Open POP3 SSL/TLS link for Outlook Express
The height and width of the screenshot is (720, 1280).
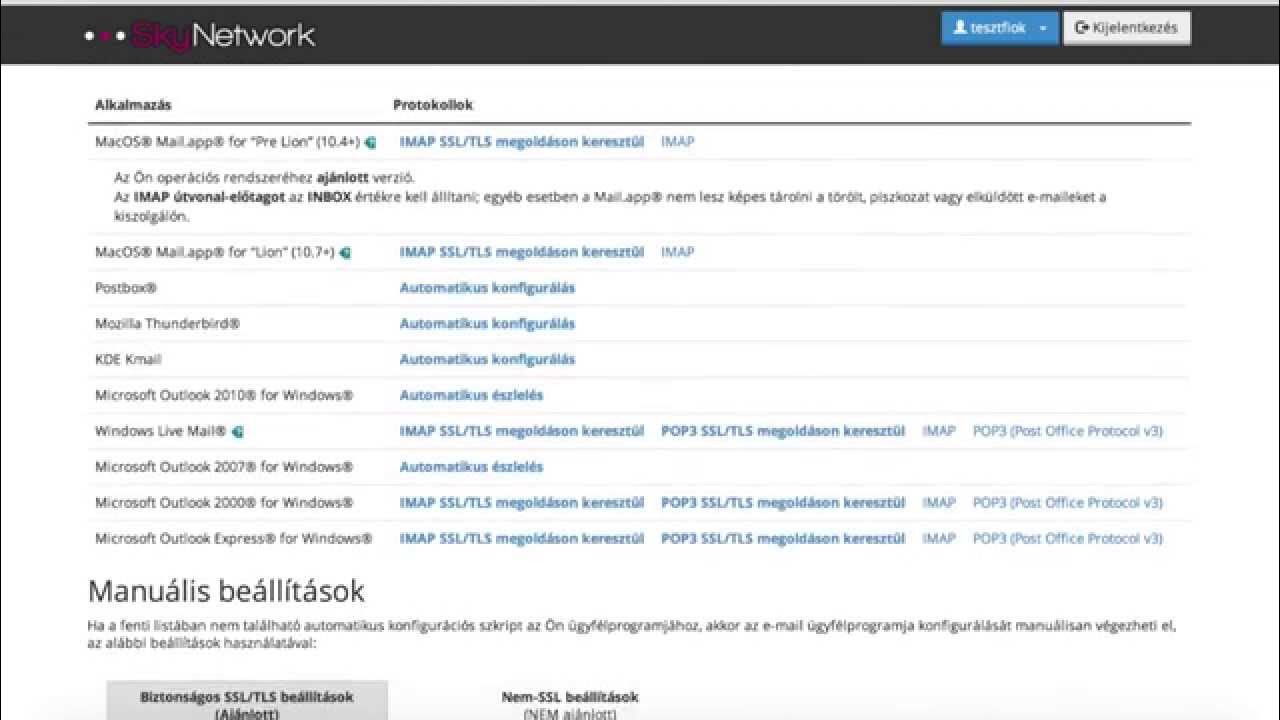(x=783, y=538)
